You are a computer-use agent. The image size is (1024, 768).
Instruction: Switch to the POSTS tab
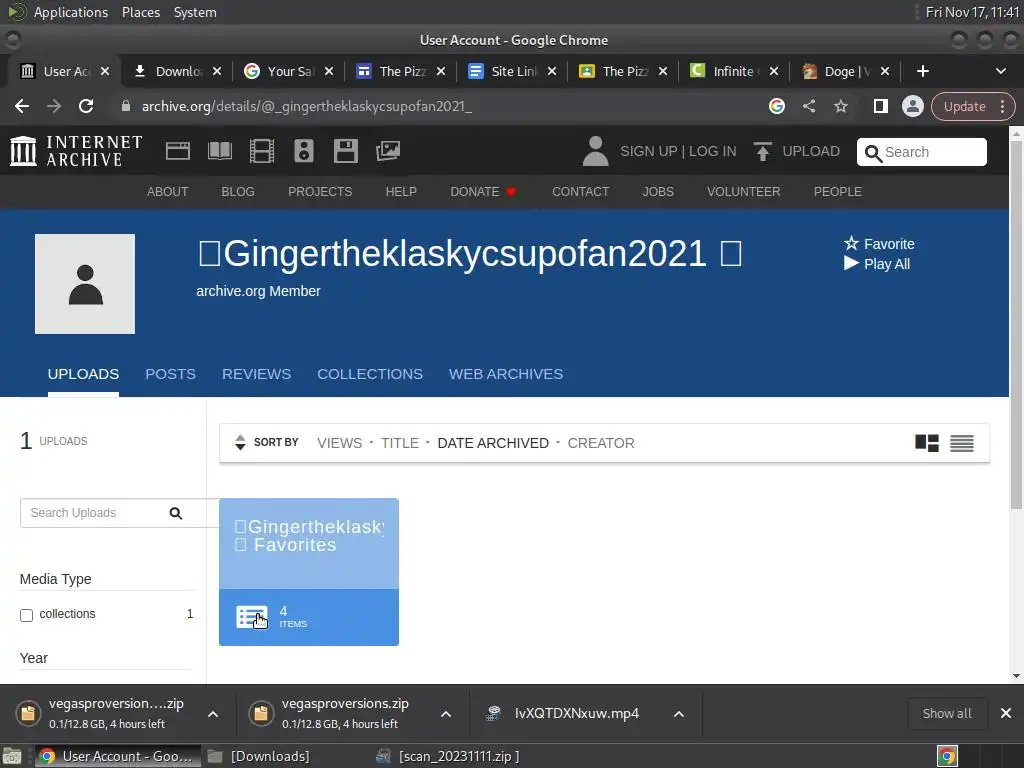point(170,374)
